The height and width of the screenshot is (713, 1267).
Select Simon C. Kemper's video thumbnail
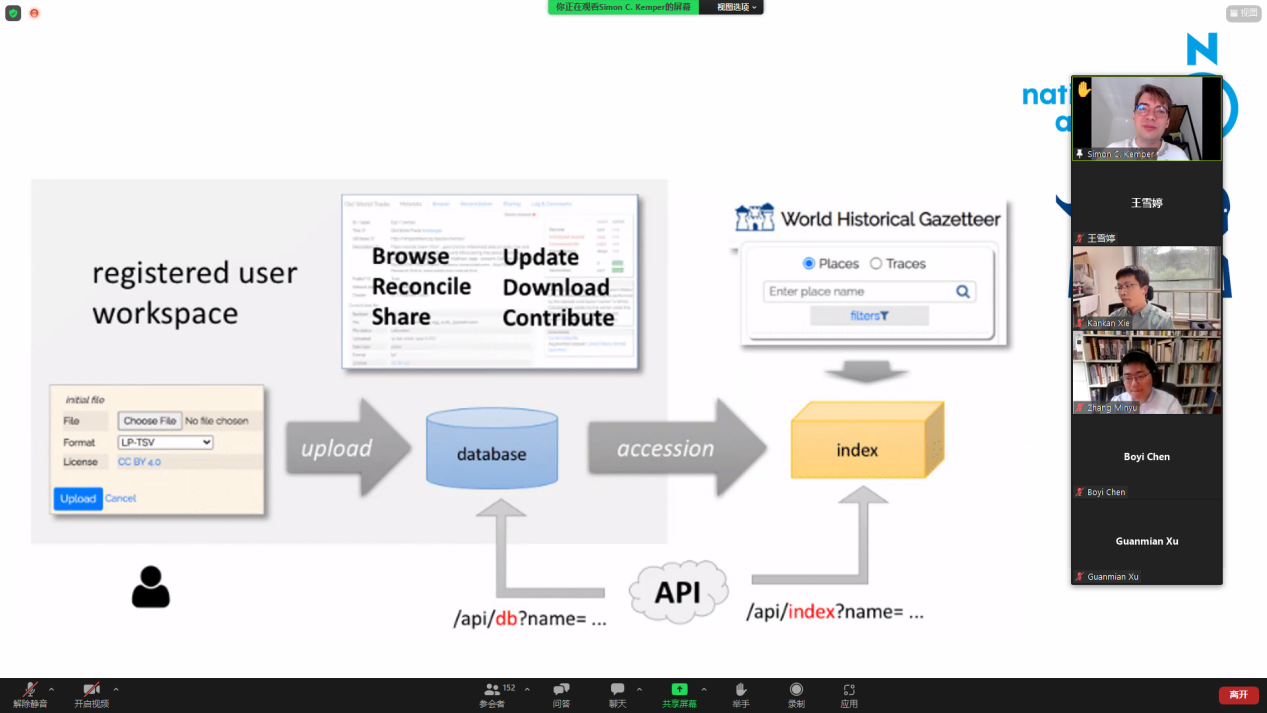click(x=1146, y=118)
